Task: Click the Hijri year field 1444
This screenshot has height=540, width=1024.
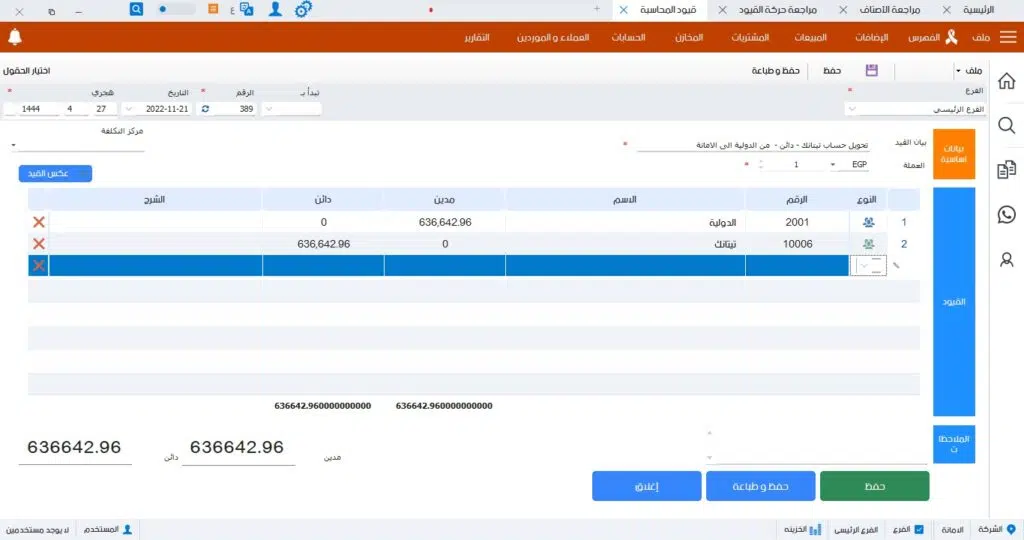Action: [30, 109]
